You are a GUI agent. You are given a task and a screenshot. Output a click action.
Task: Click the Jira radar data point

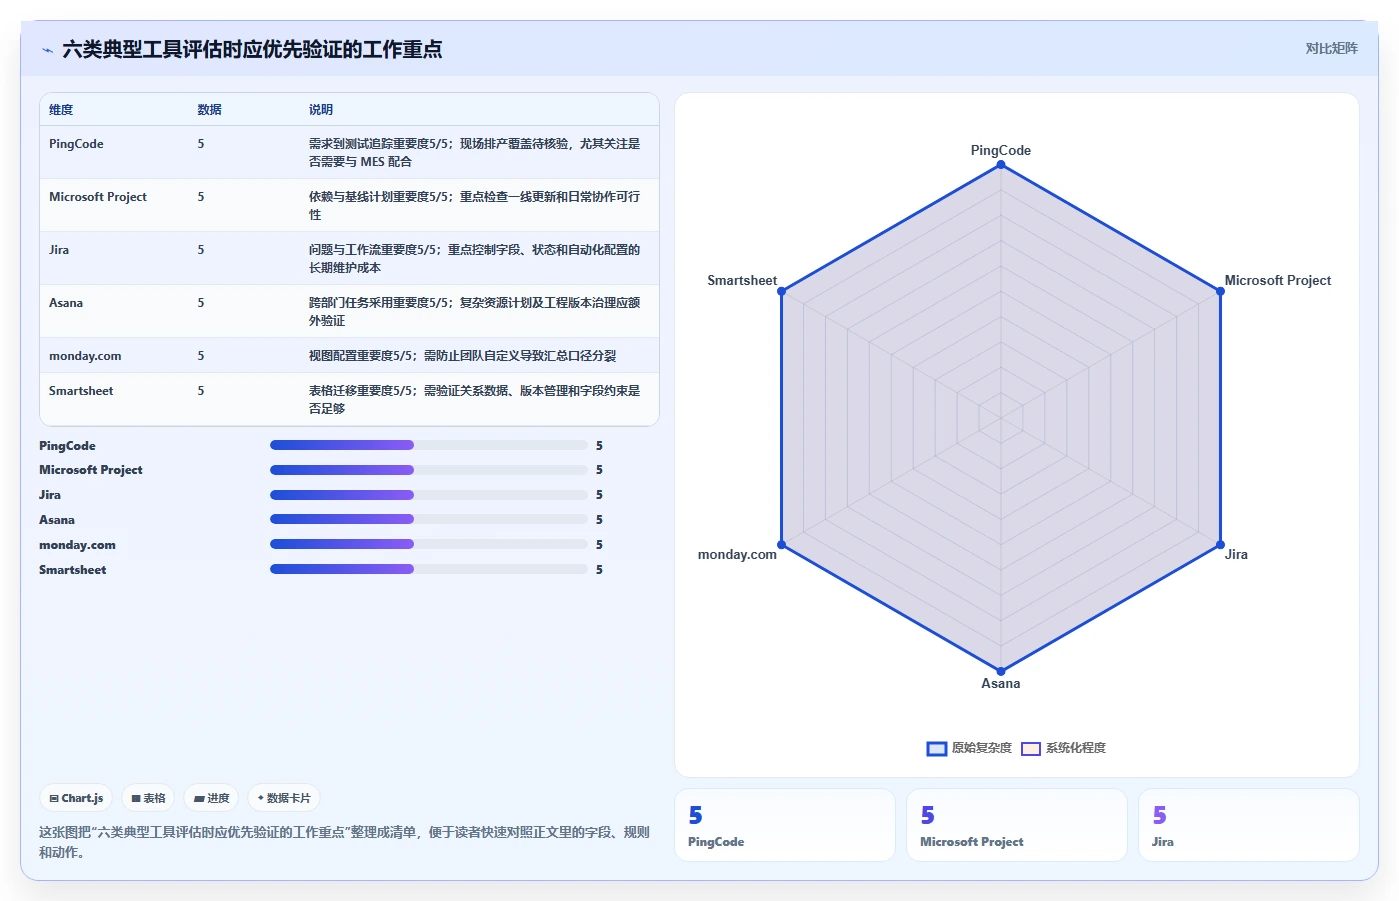[1220, 545]
